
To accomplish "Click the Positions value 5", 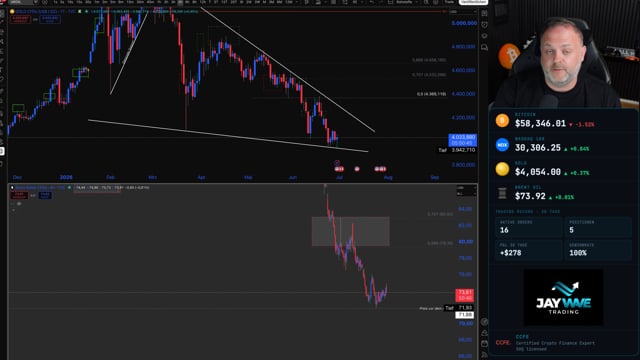I will [571, 230].
